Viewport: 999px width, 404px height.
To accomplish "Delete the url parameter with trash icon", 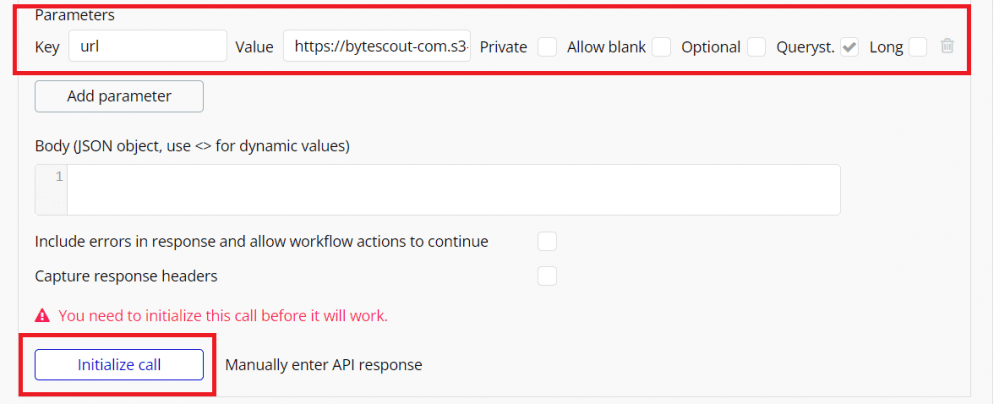I will 947,46.
